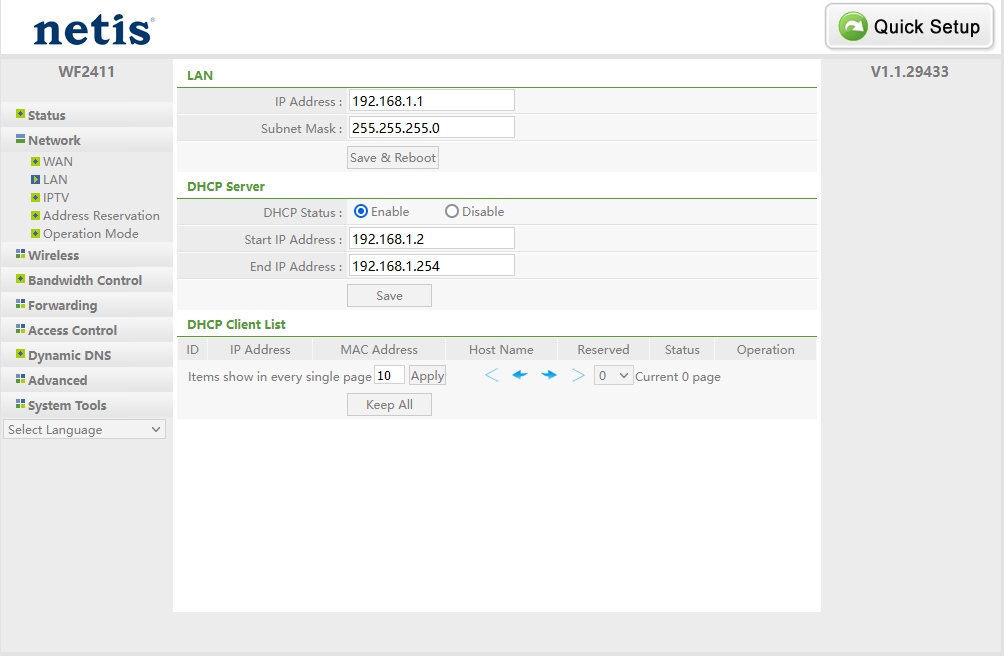Screen dimensions: 1004x656
Task: Open the WAN settings page
Action: [x=58, y=162]
